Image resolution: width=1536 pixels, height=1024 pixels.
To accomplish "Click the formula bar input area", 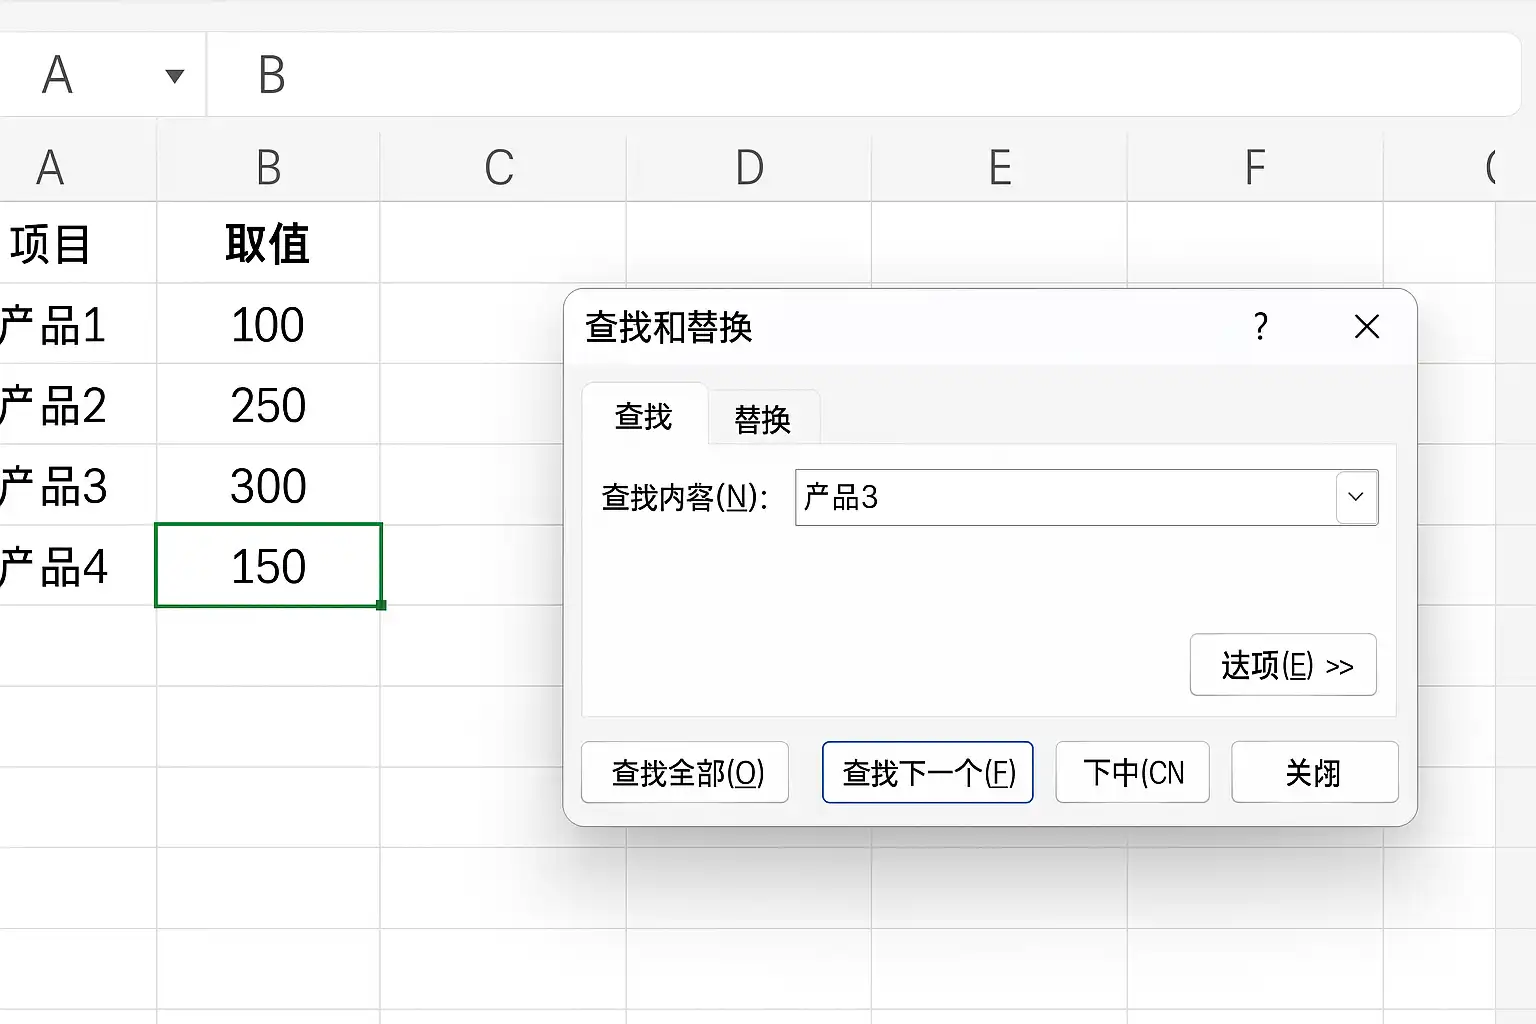I will tap(865, 75).
